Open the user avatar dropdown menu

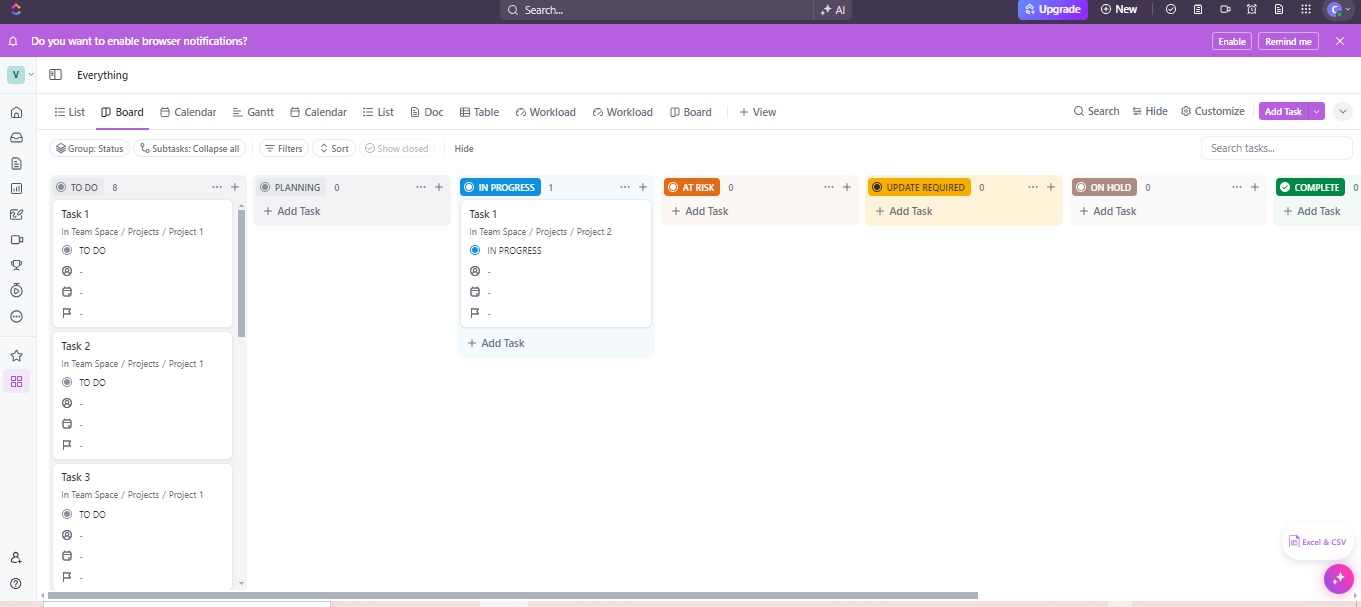(1338, 9)
